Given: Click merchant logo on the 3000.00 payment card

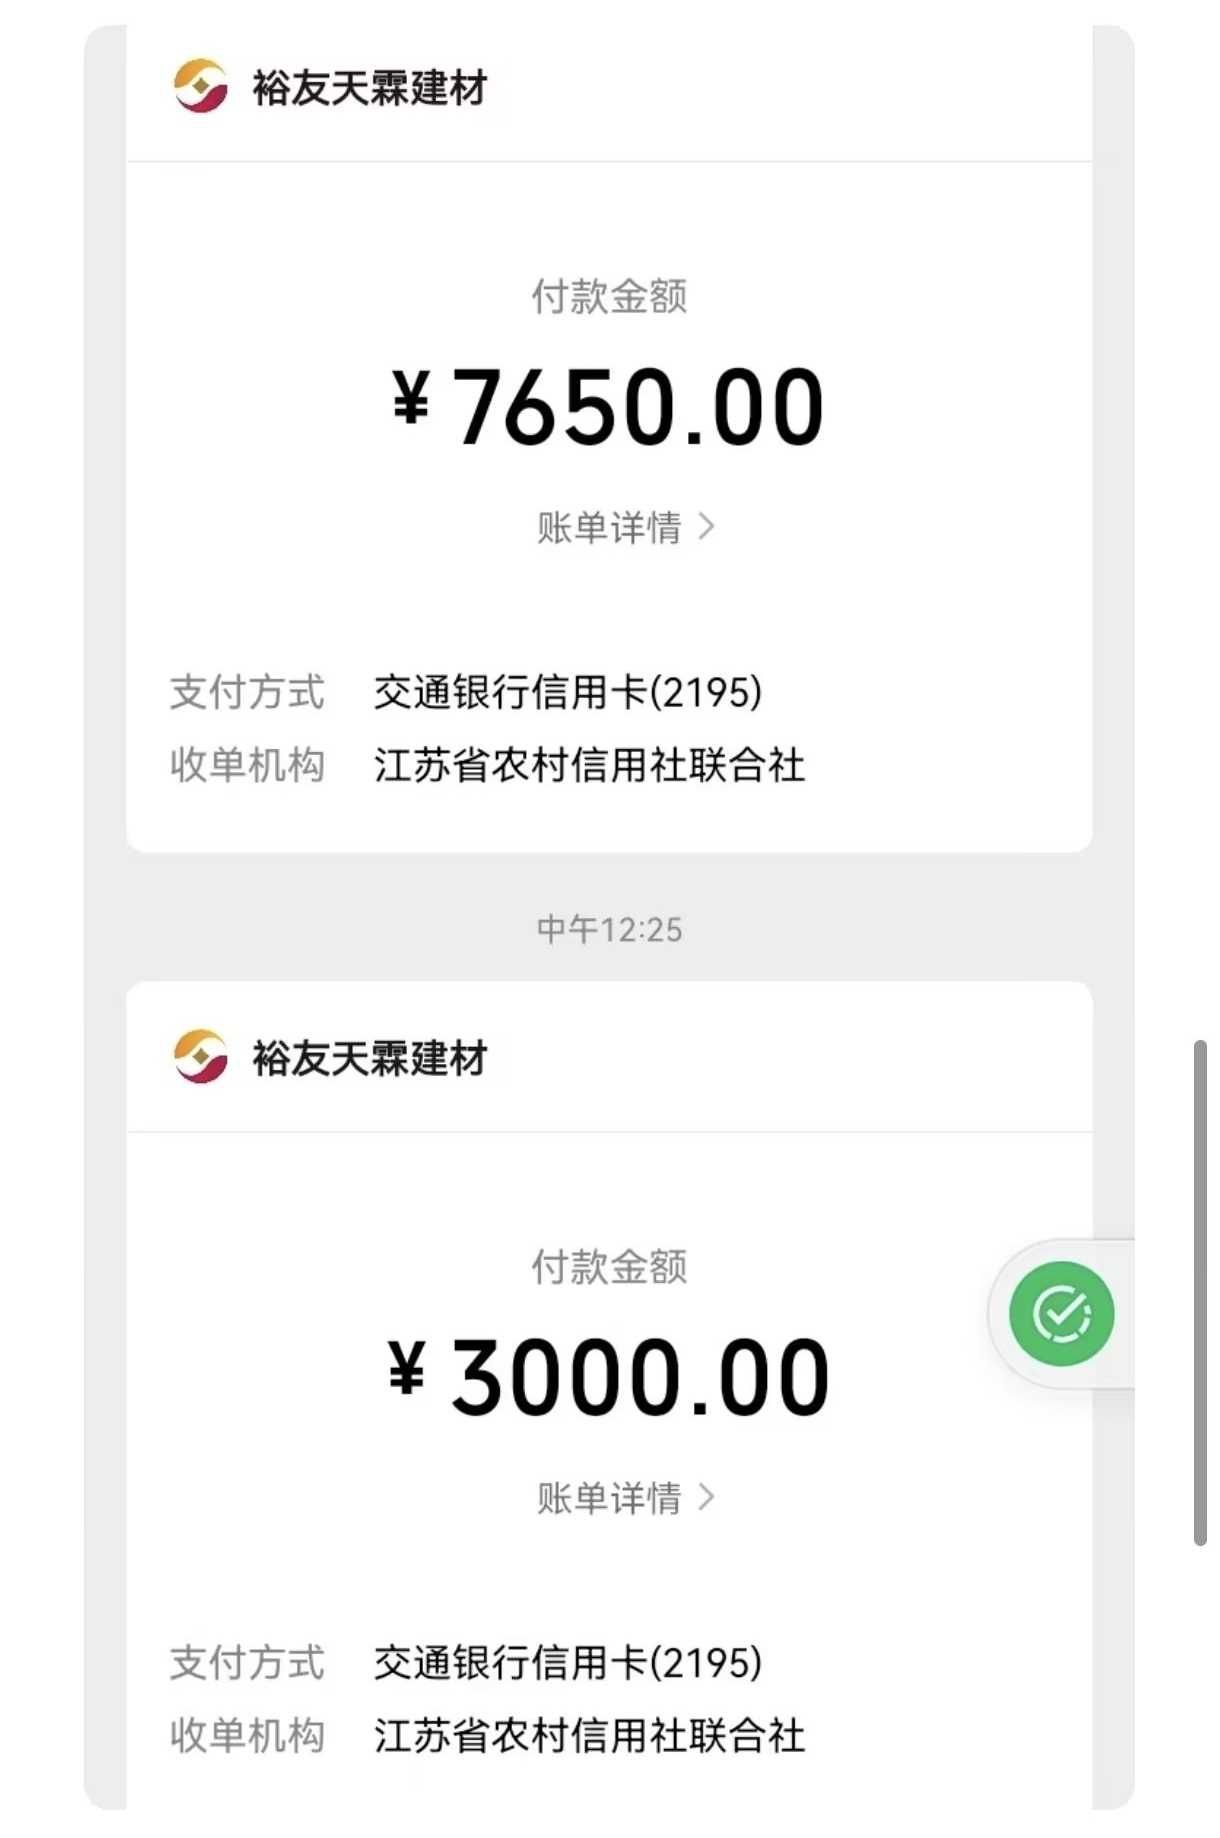Looking at the screenshot, I should click(200, 1057).
